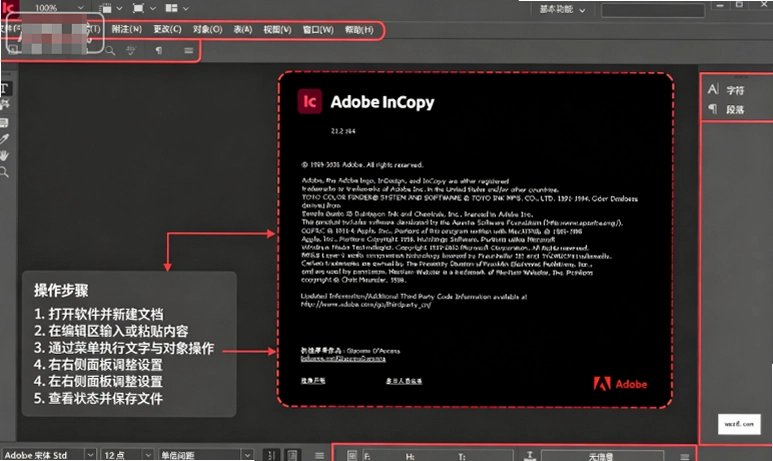This screenshot has height=461, width=773.
Task: Select the Zoom tool in left toolbar
Action: (x=4, y=172)
